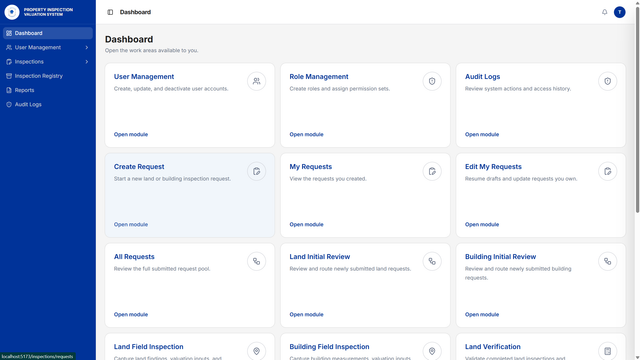Image resolution: width=640 pixels, height=360 pixels.
Task: Click the shield icon on Audit Logs card
Action: click(x=607, y=81)
